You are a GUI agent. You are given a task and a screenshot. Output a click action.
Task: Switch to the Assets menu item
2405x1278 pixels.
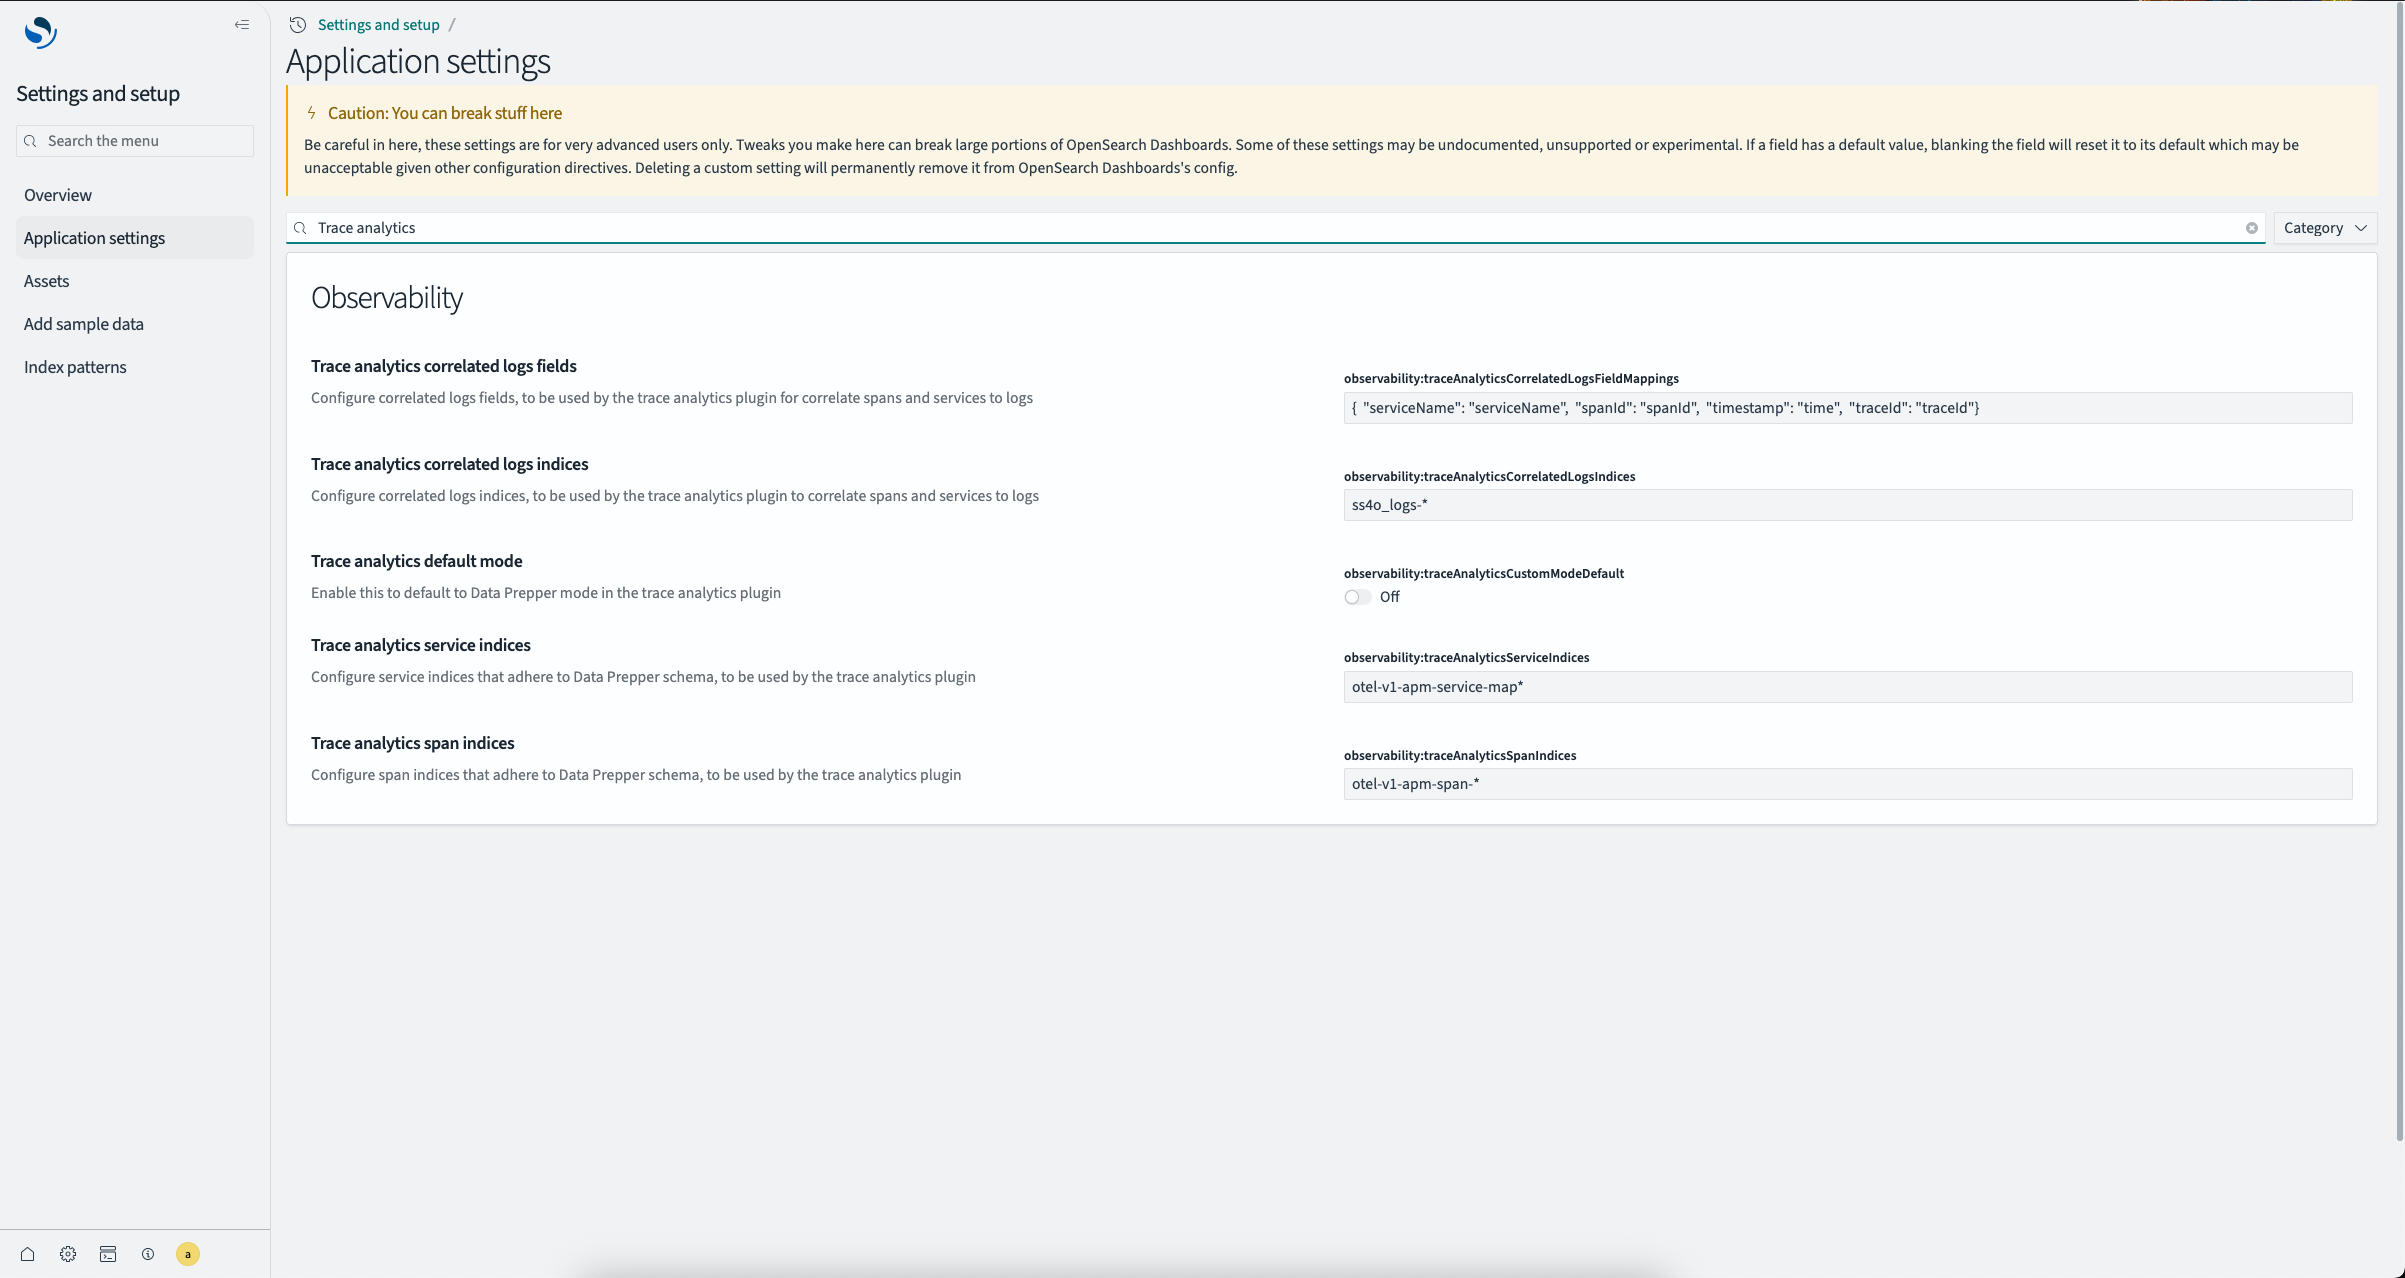46,281
